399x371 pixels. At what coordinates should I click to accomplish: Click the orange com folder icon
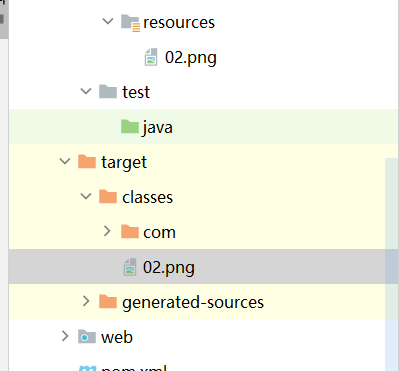click(130, 231)
